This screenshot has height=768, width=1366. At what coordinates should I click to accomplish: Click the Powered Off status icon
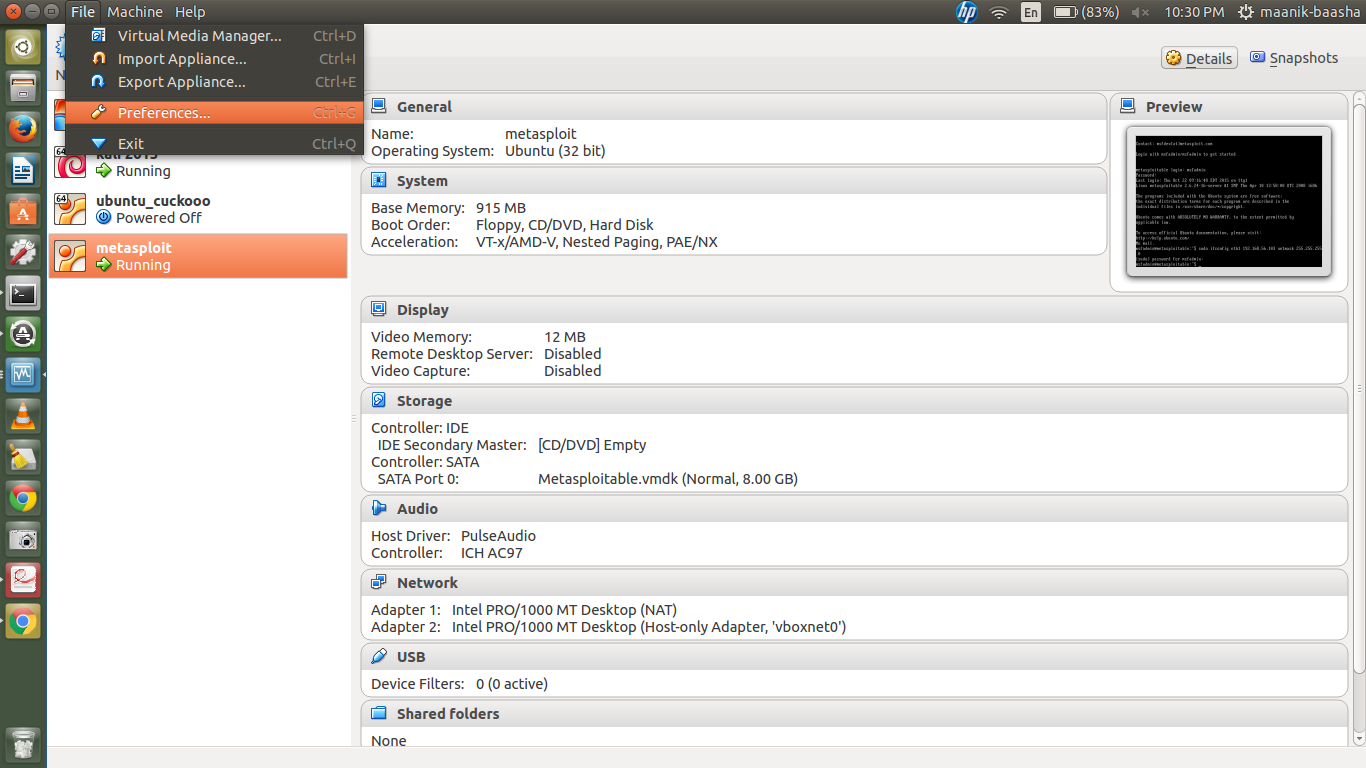(103, 218)
